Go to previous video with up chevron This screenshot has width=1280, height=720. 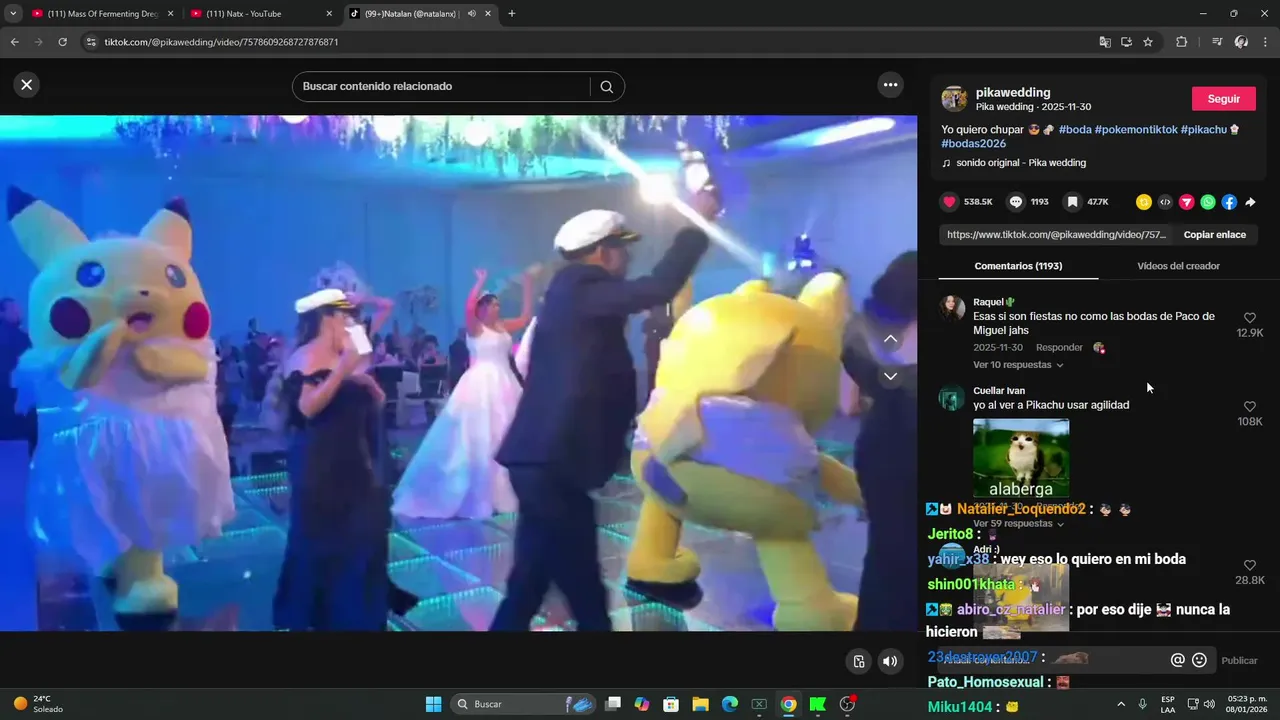[x=890, y=339]
